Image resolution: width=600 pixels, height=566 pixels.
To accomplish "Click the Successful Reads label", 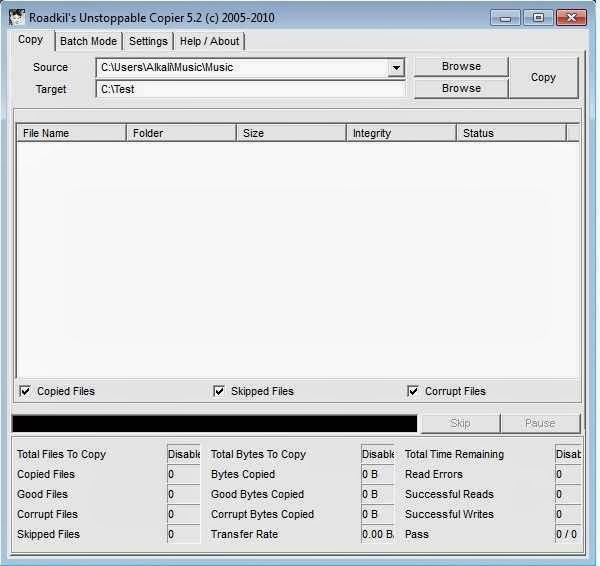I will click(x=449, y=494).
